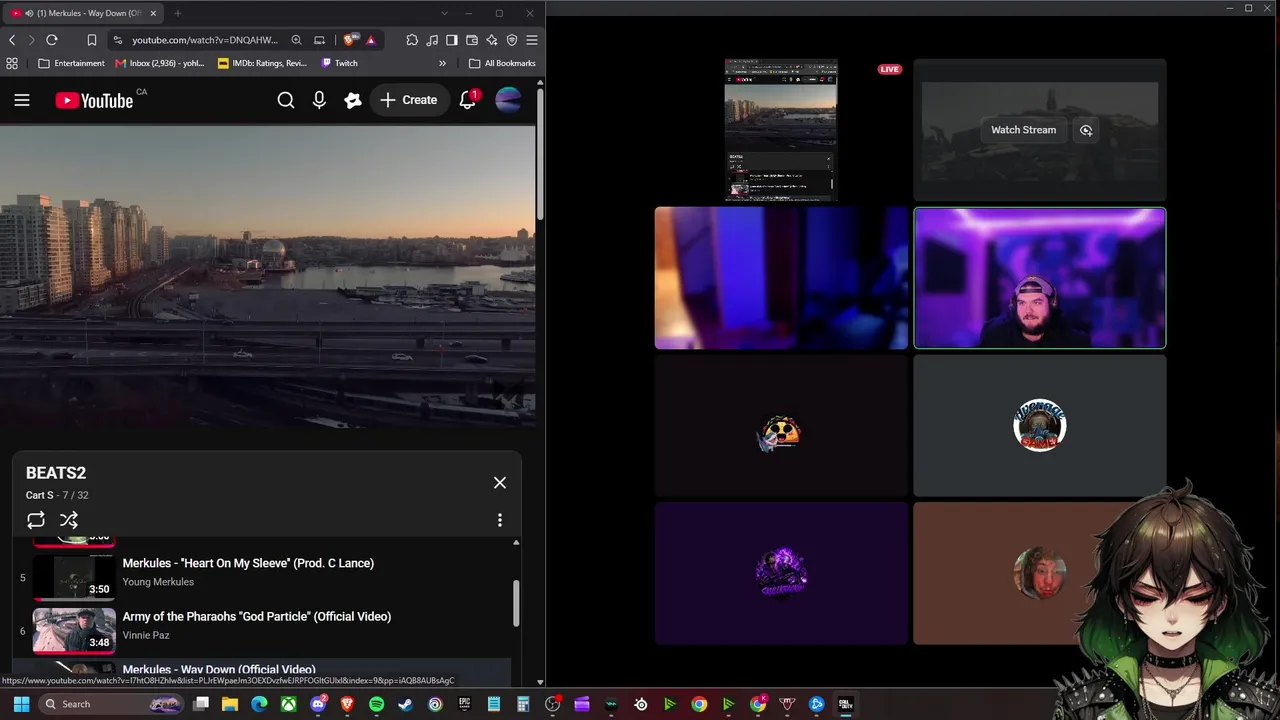Open Cart S playlist owner link
1280x720 pixels.
click(x=39, y=495)
